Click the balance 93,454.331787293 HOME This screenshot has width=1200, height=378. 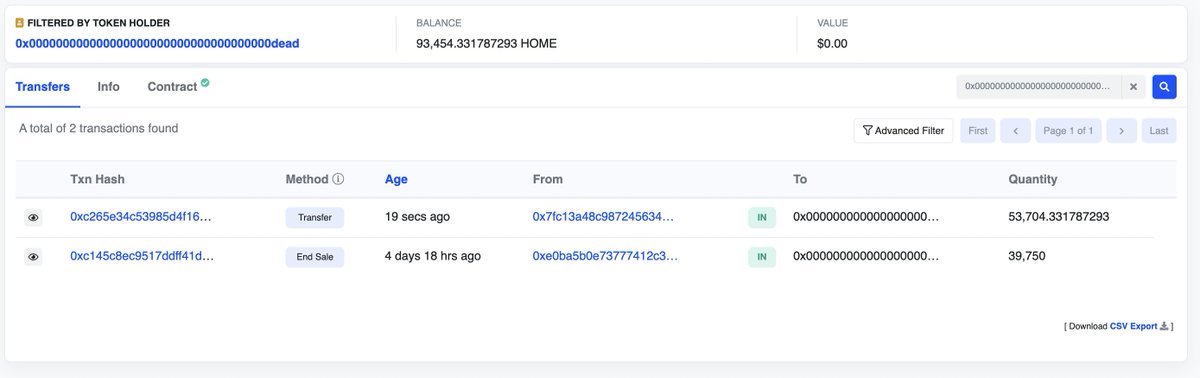point(487,43)
